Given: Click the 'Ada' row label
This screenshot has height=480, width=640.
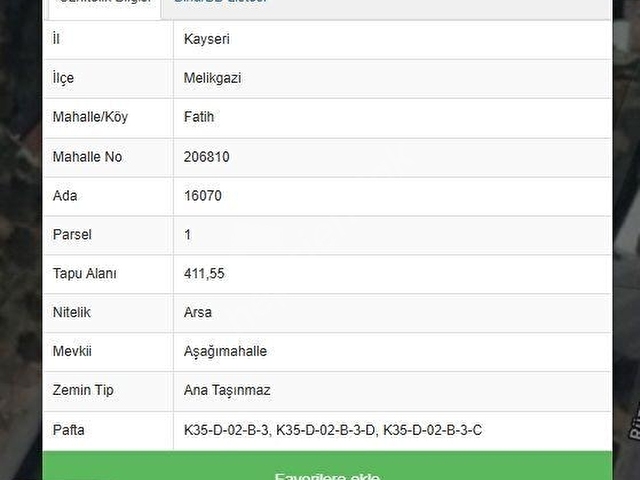Looking at the screenshot, I should tap(65, 196).
